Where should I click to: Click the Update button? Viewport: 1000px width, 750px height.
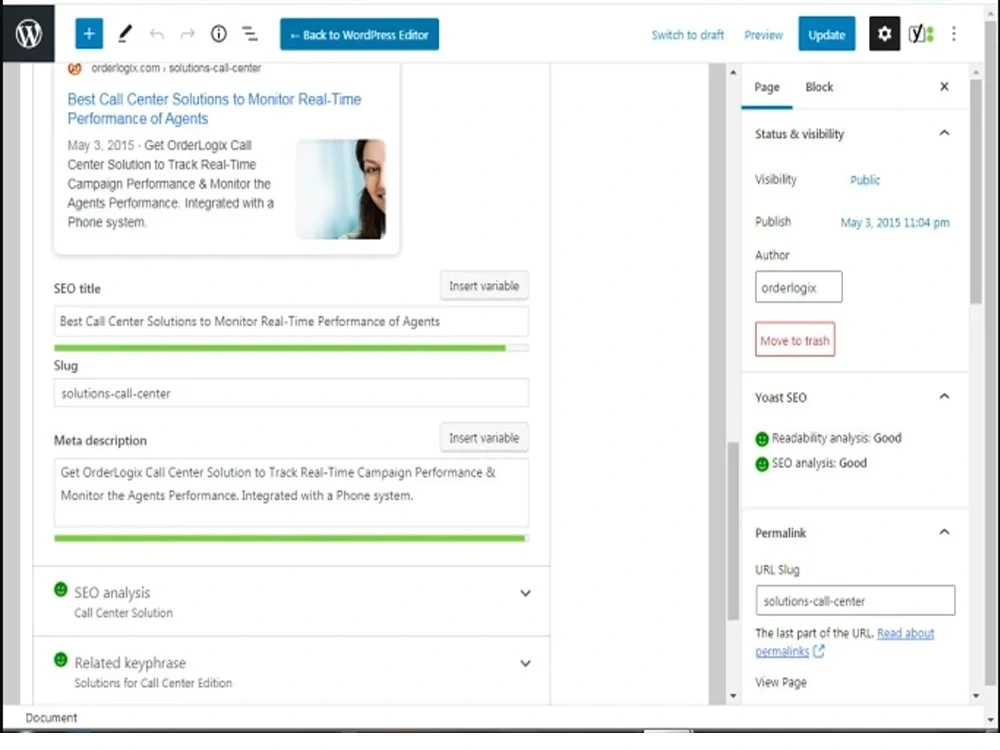tap(827, 34)
